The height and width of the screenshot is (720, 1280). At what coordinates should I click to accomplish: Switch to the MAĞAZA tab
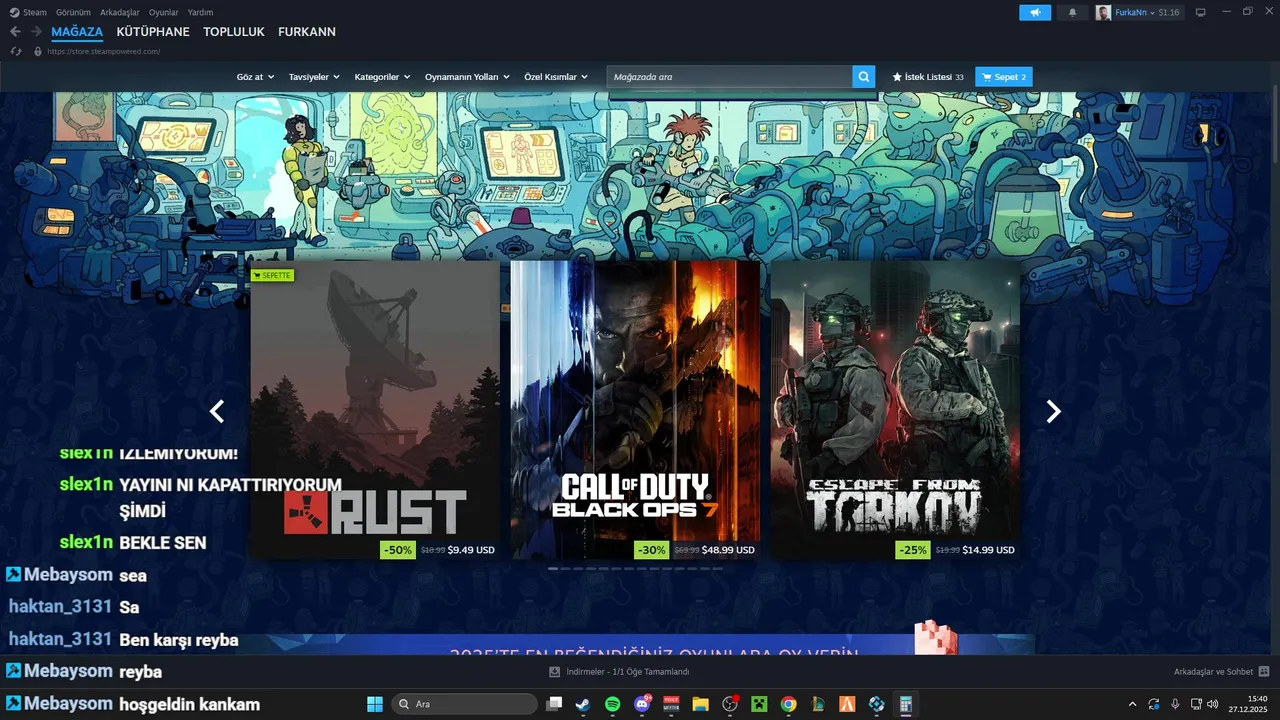(77, 32)
